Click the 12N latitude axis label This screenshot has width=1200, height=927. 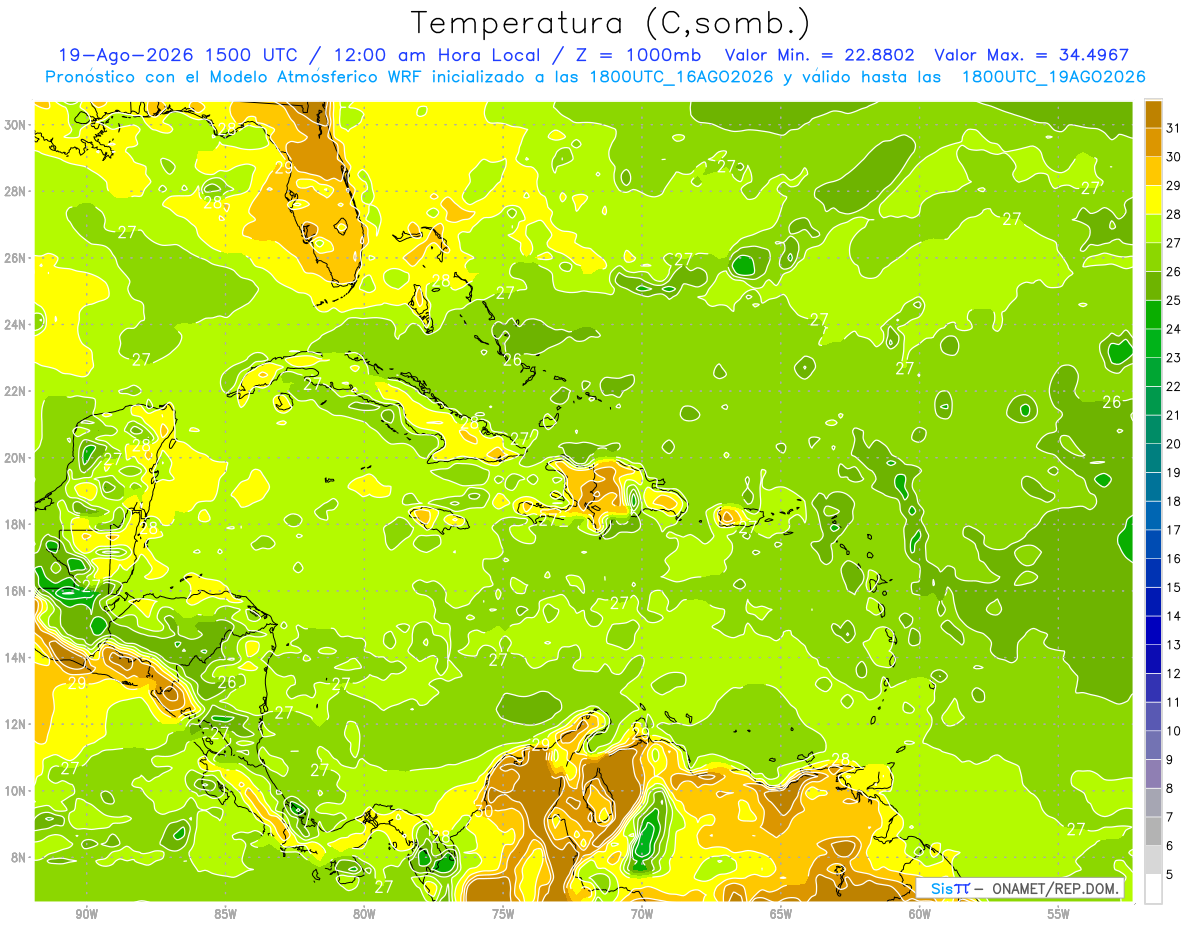click(16, 724)
